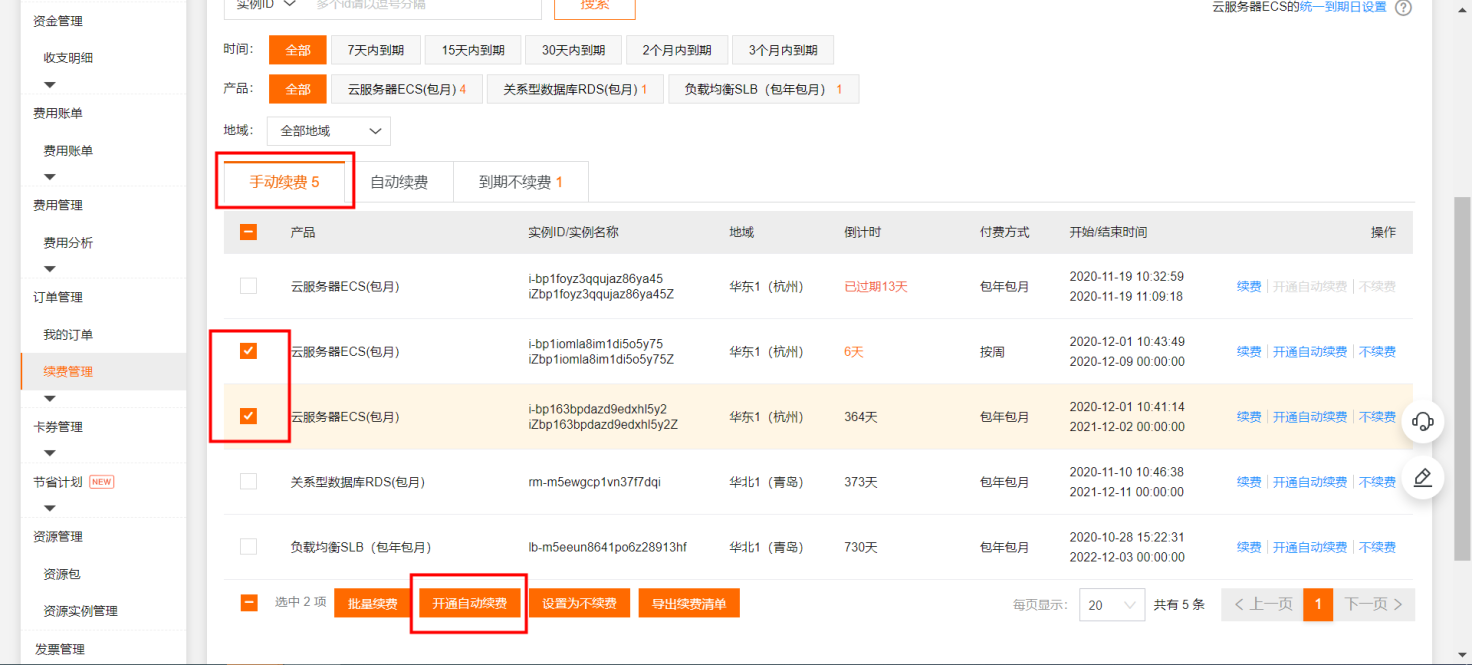Click the 批量续费 button
This screenshot has width=1472, height=665.
(372, 603)
